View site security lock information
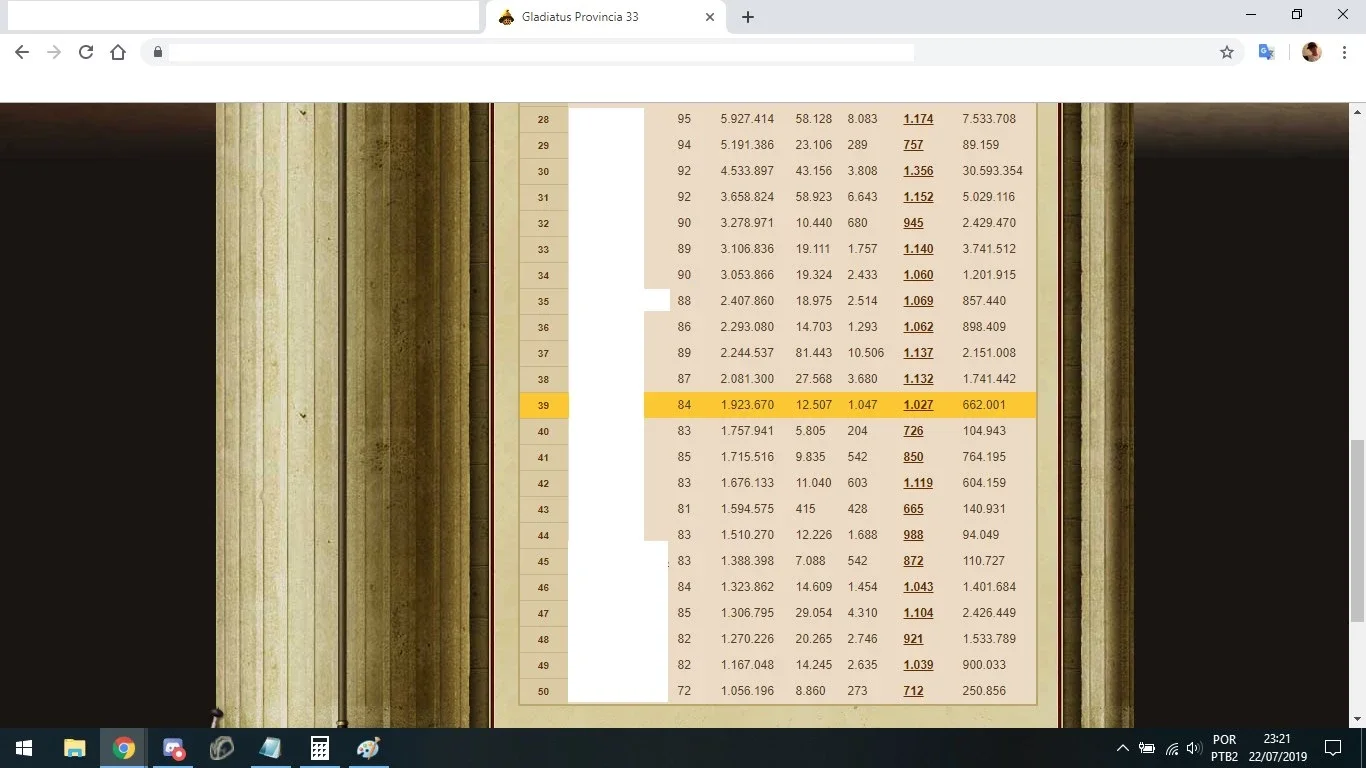The image size is (1366, 768). pos(157,52)
